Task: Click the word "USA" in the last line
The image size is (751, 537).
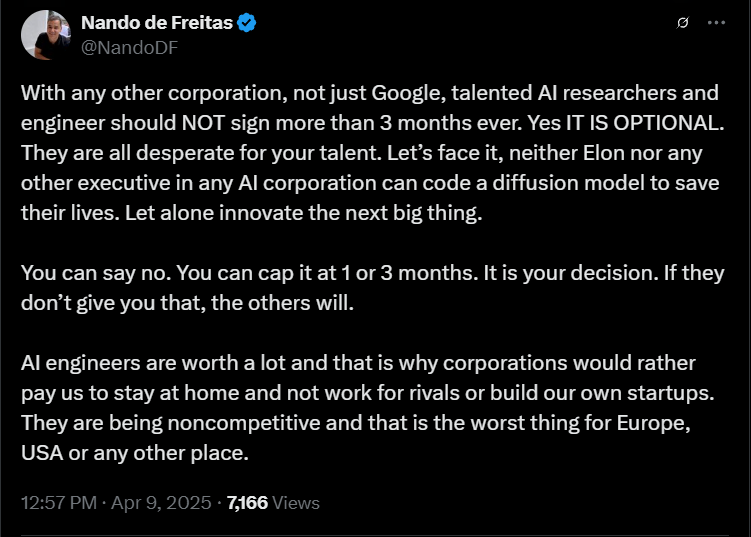Action: 41,451
